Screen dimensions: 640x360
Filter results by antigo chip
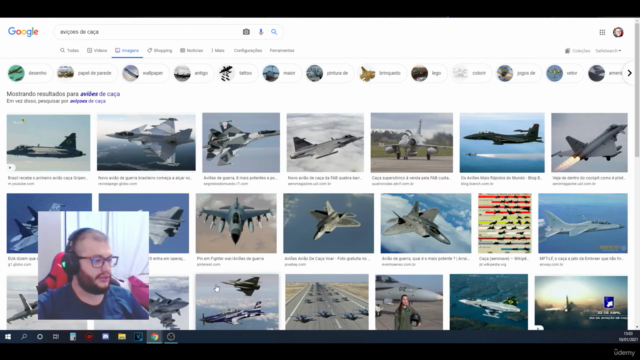[193, 73]
